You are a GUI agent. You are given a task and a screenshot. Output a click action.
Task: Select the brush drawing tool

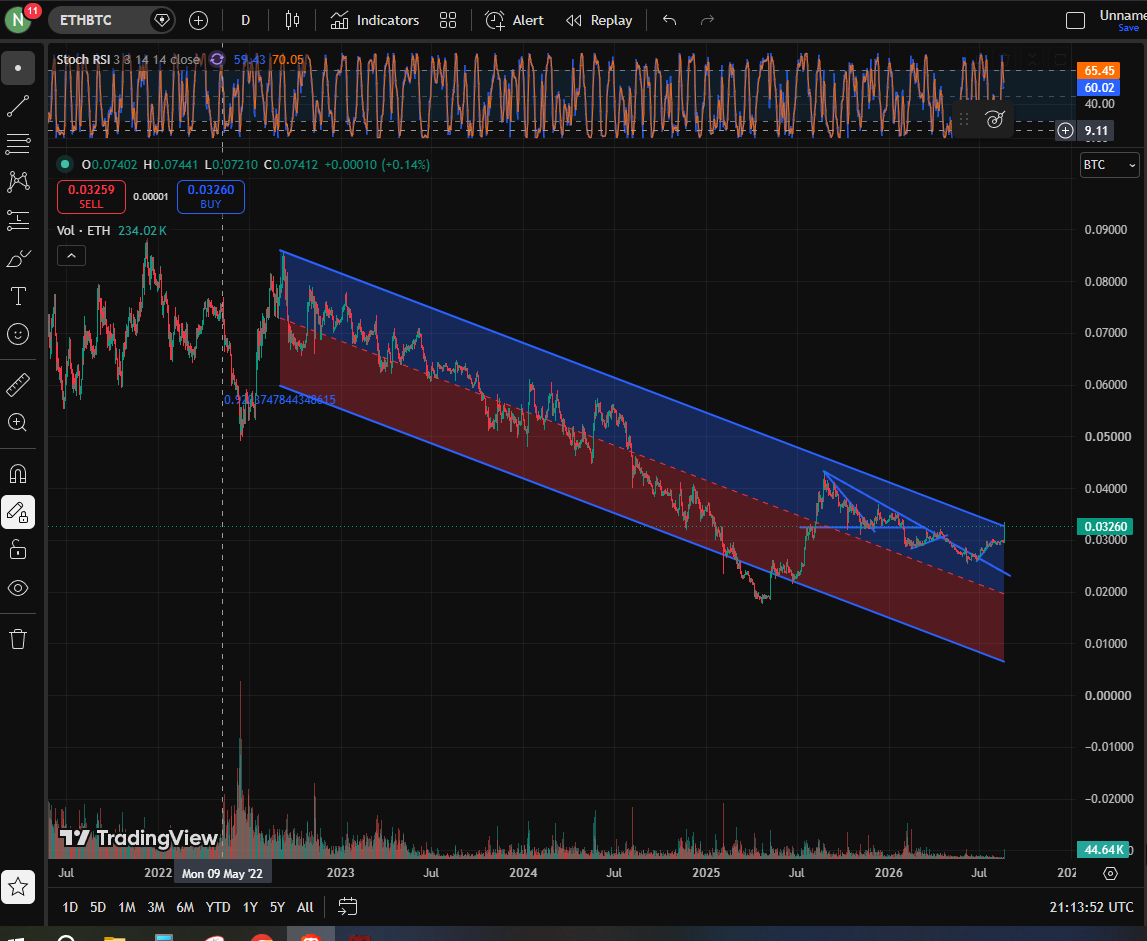18,258
